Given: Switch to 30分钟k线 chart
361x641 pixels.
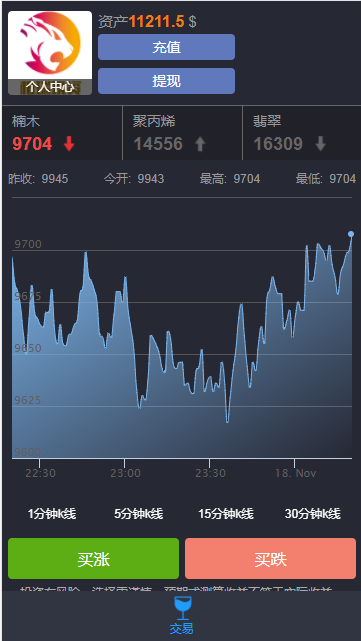Looking at the screenshot, I should 312,513.
